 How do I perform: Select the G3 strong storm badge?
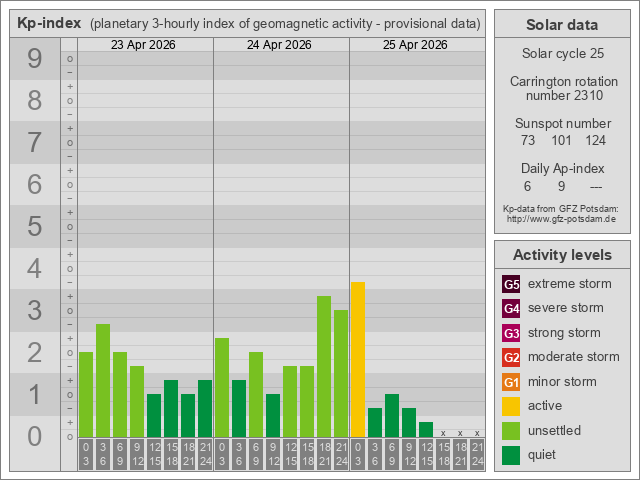(511, 333)
